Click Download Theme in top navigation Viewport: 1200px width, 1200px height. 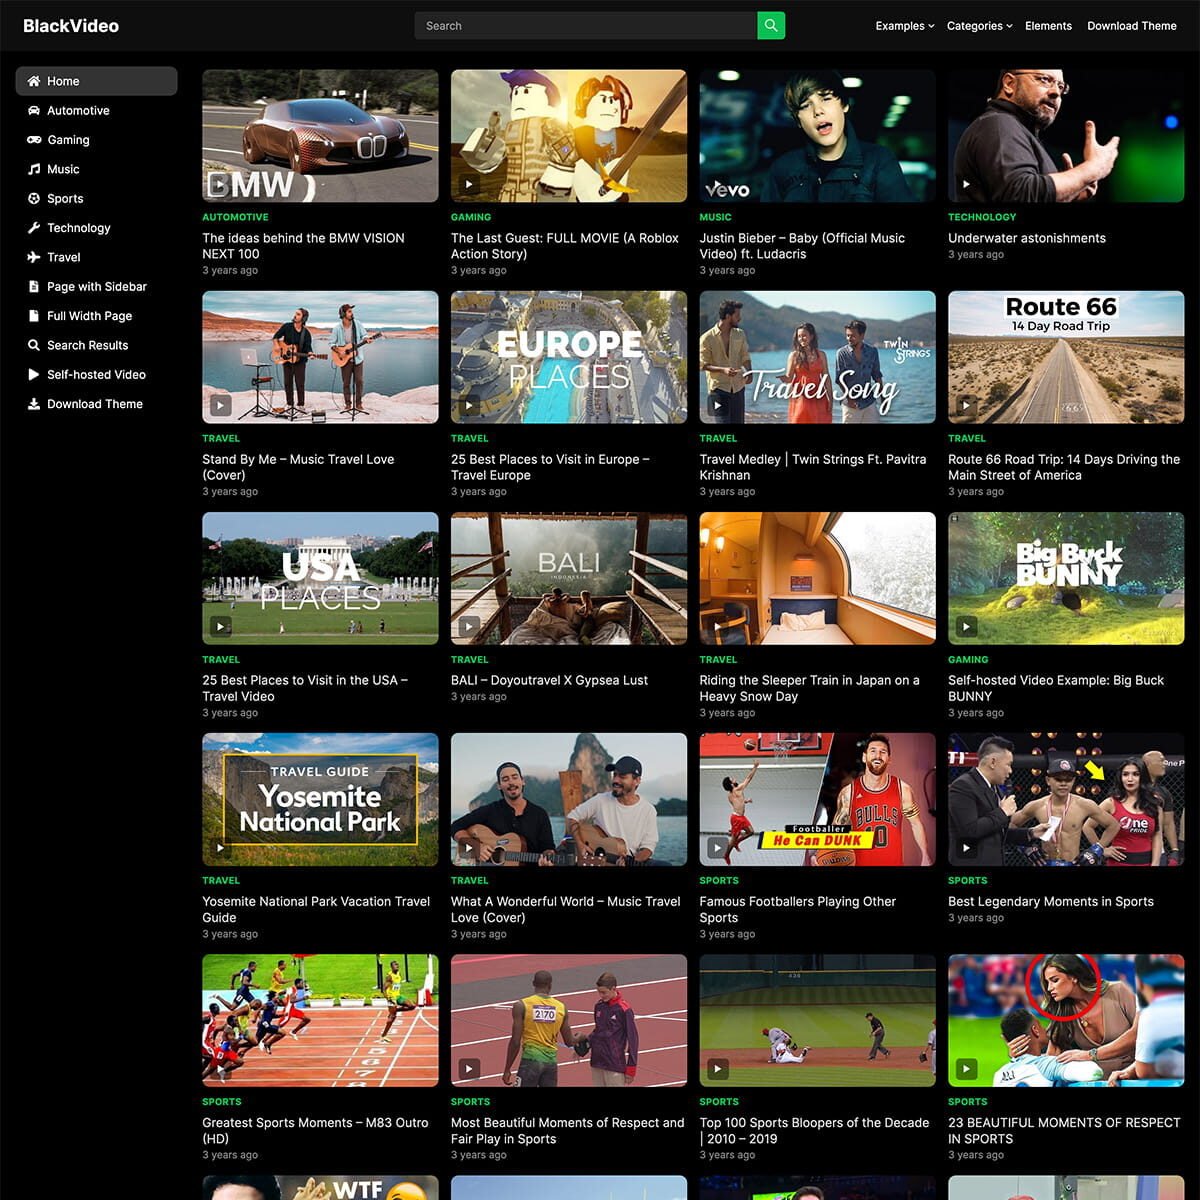click(x=1131, y=26)
